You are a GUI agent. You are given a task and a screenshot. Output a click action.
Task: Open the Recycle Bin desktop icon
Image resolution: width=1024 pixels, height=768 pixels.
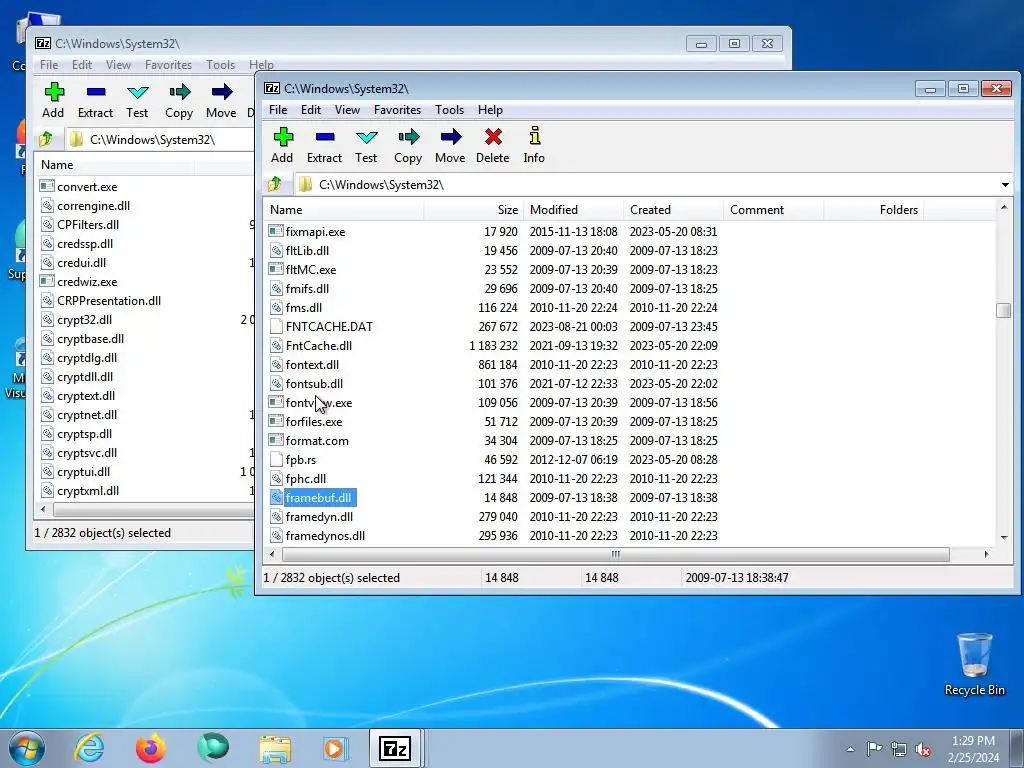974,664
